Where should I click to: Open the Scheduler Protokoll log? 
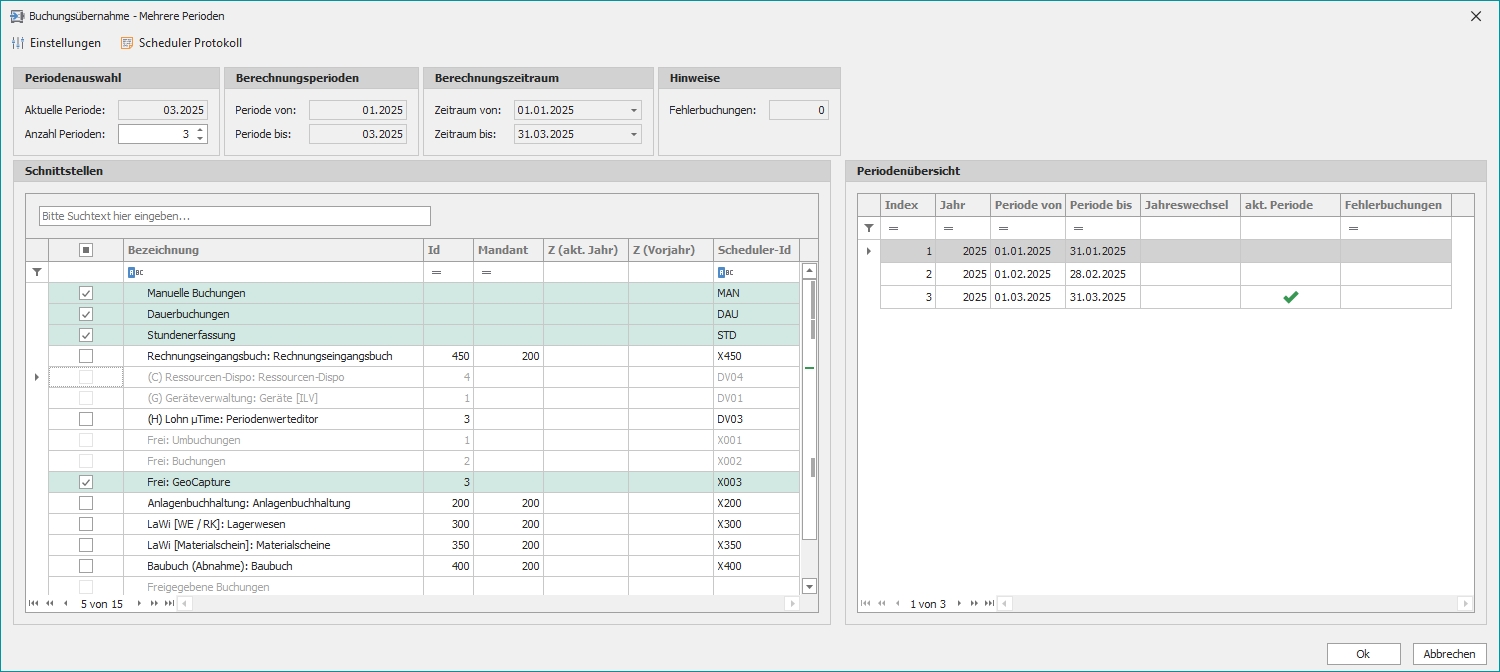click(x=180, y=43)
